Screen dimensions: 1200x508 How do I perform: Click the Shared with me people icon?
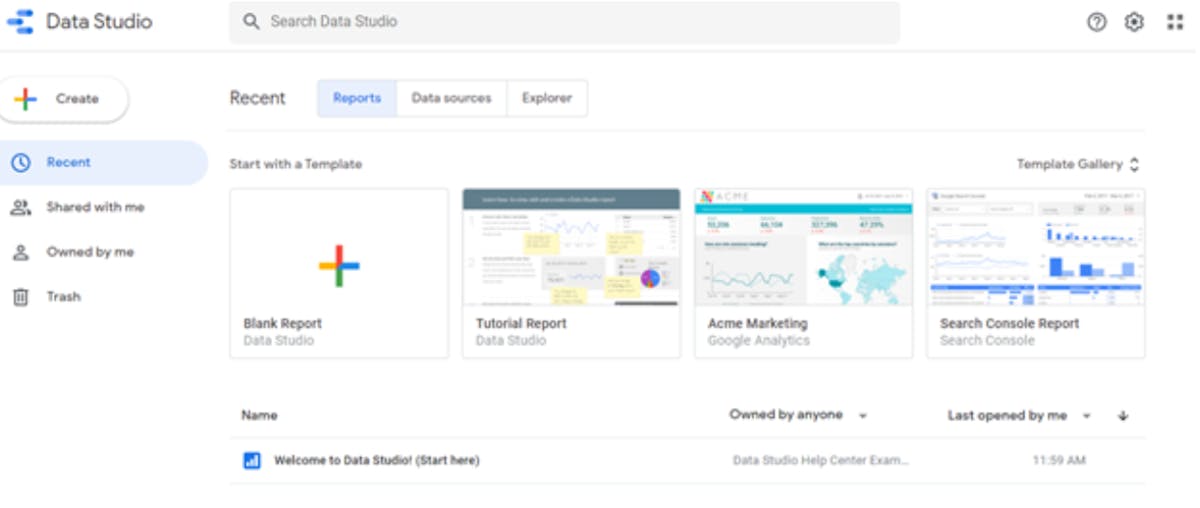(x=20, y=208)
